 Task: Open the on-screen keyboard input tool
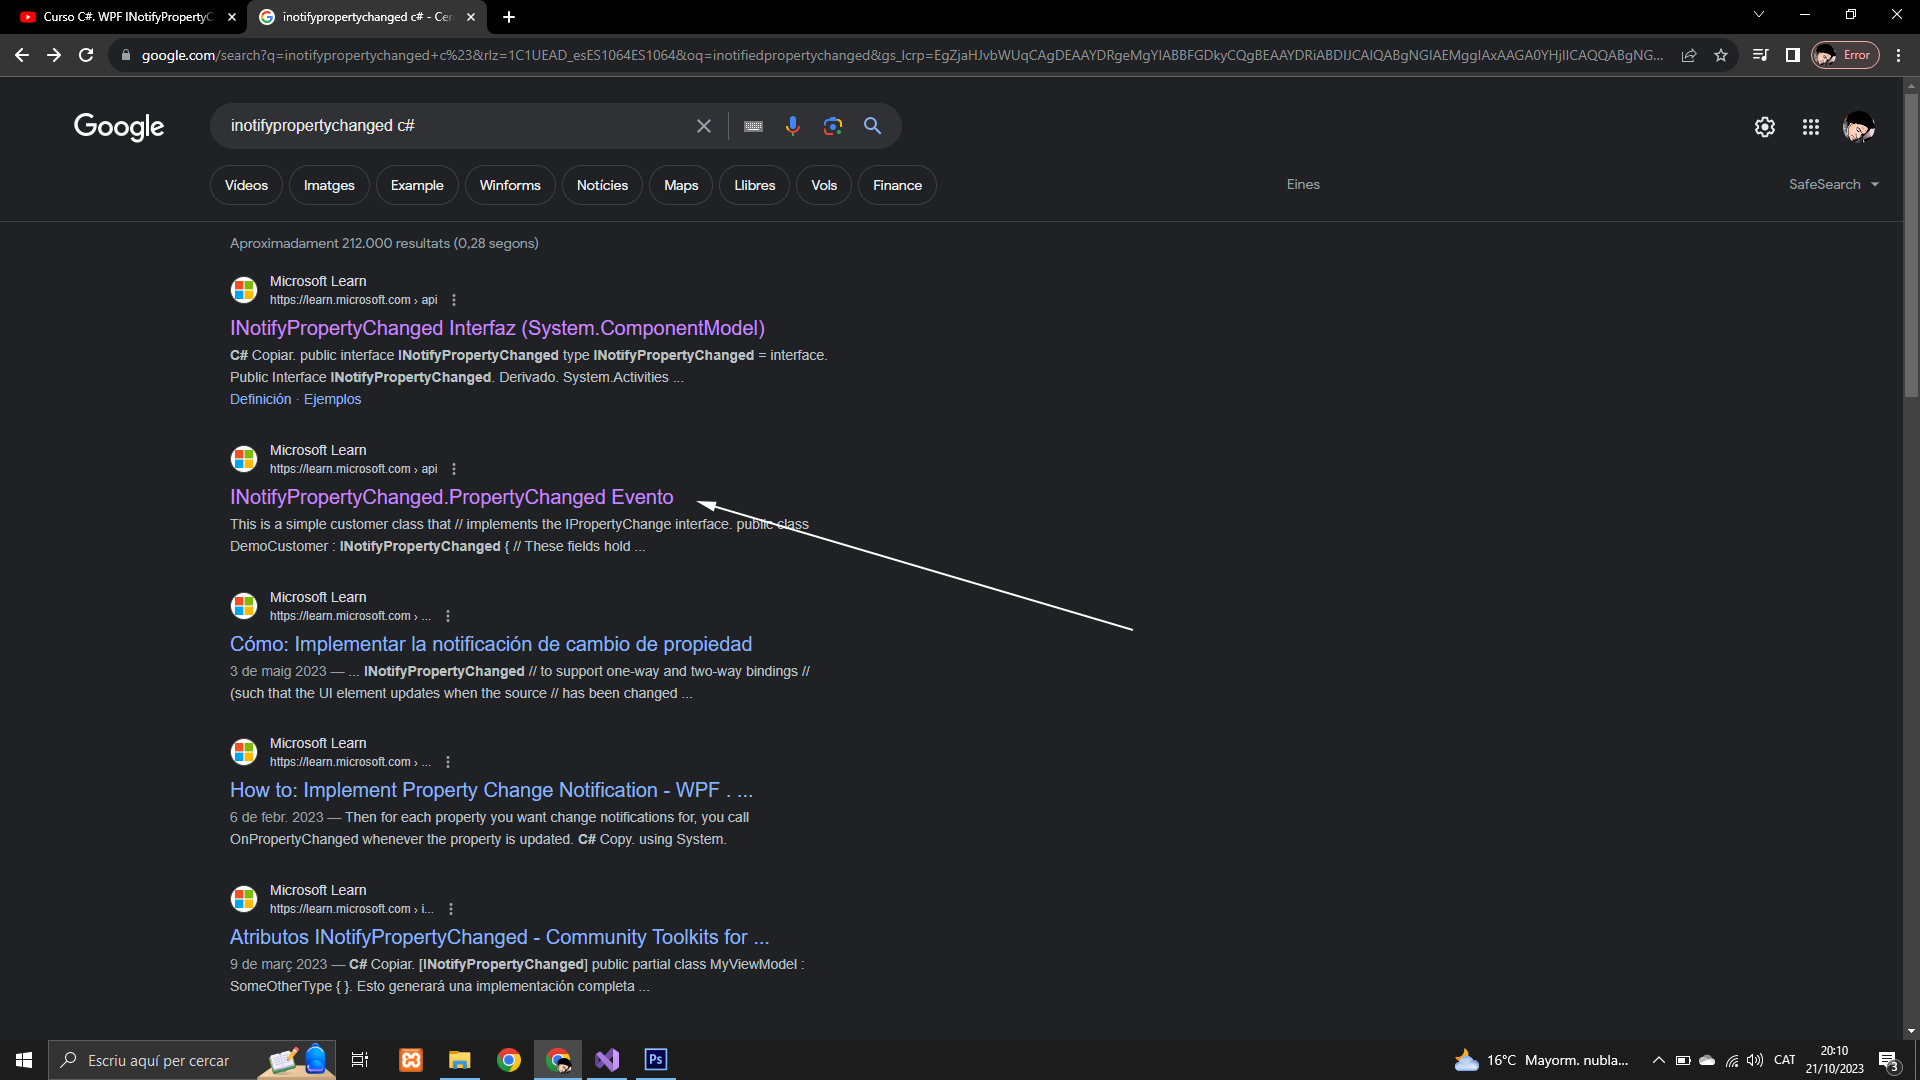pos(753,126)
